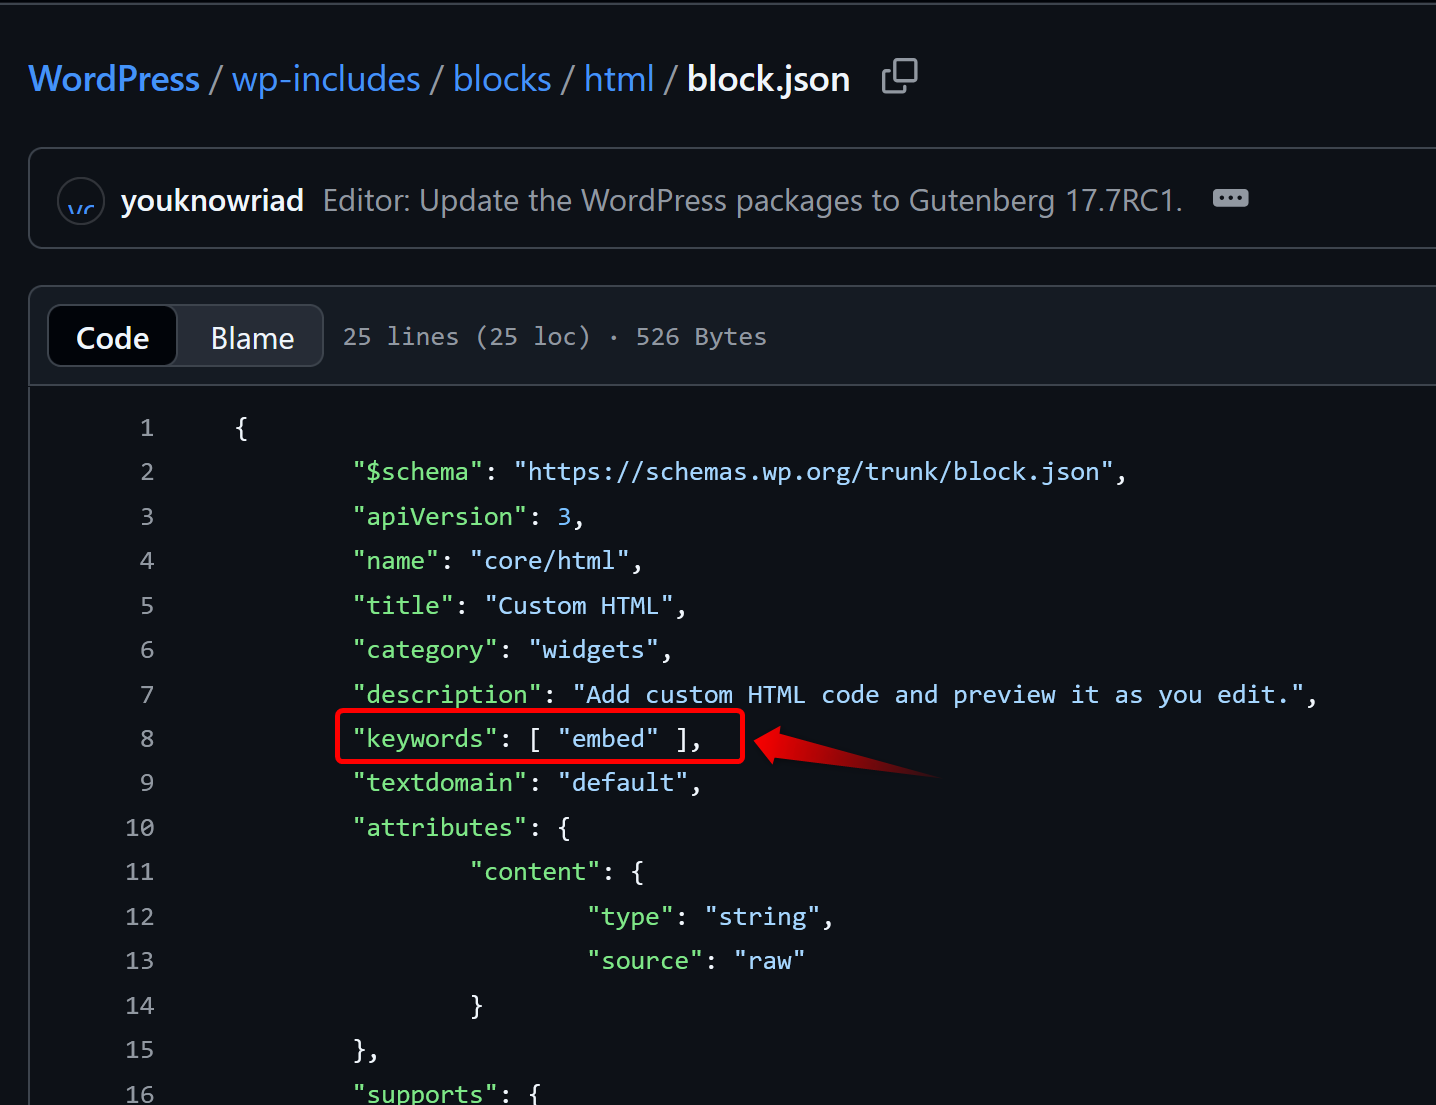
Task: Click the "raw" source value
Action: click(x=770, y=961)
